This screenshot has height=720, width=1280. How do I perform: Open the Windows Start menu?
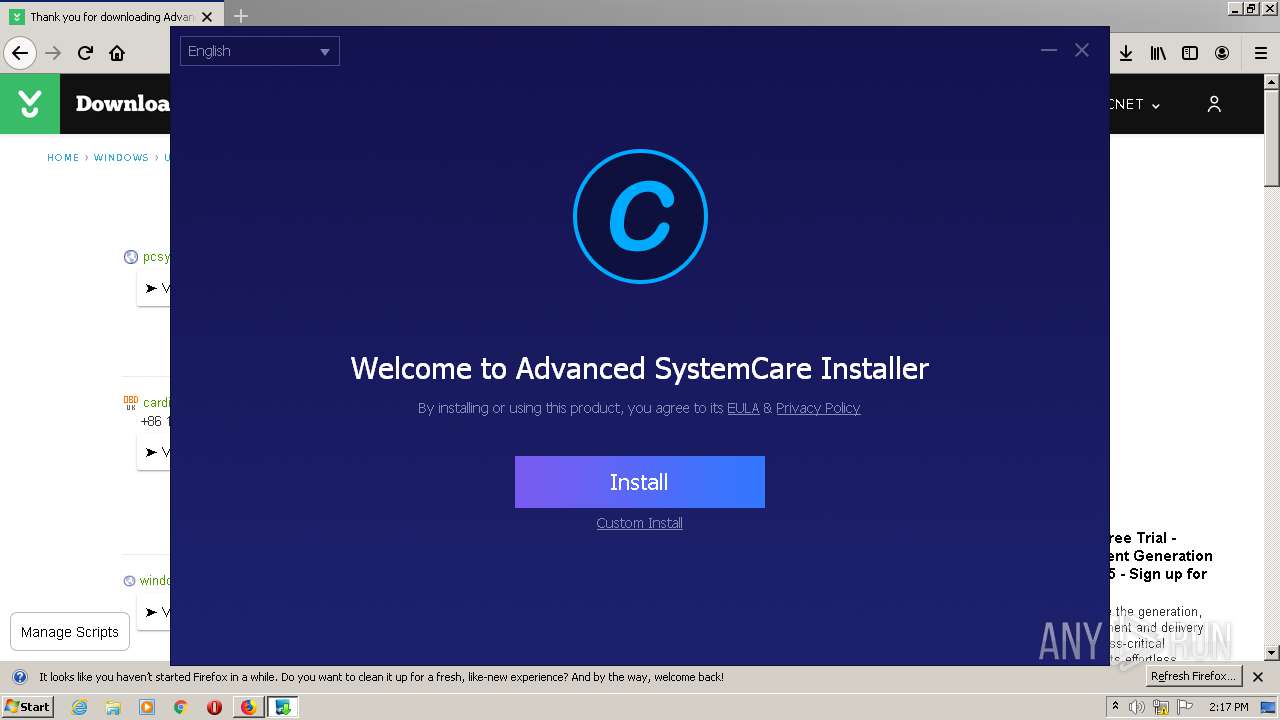point(27,706)
